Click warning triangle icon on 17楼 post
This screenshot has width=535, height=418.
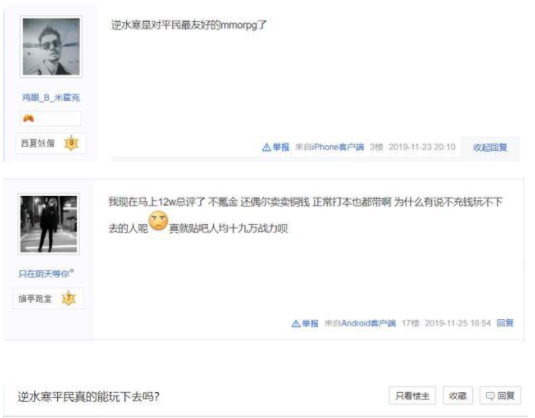coord(296,323)
